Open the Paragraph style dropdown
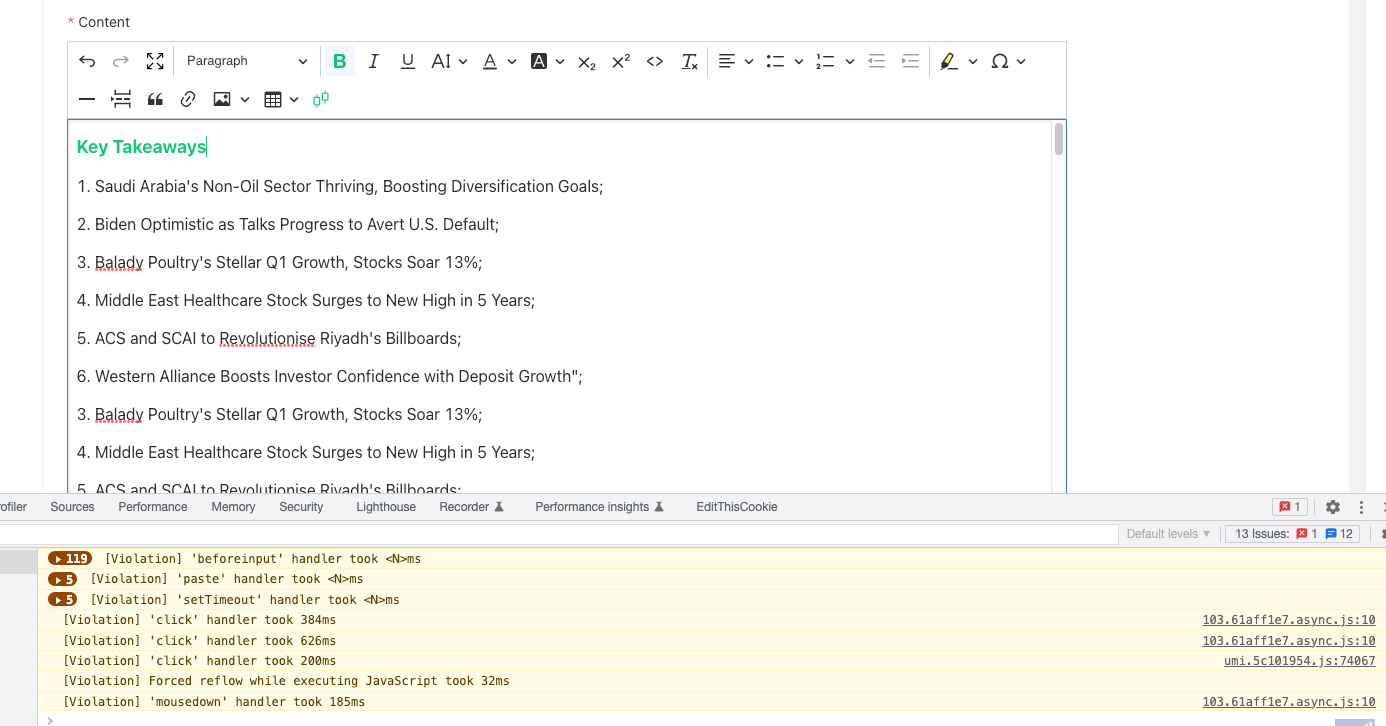This screenshot has height=726, width=1386. point(245,61)
